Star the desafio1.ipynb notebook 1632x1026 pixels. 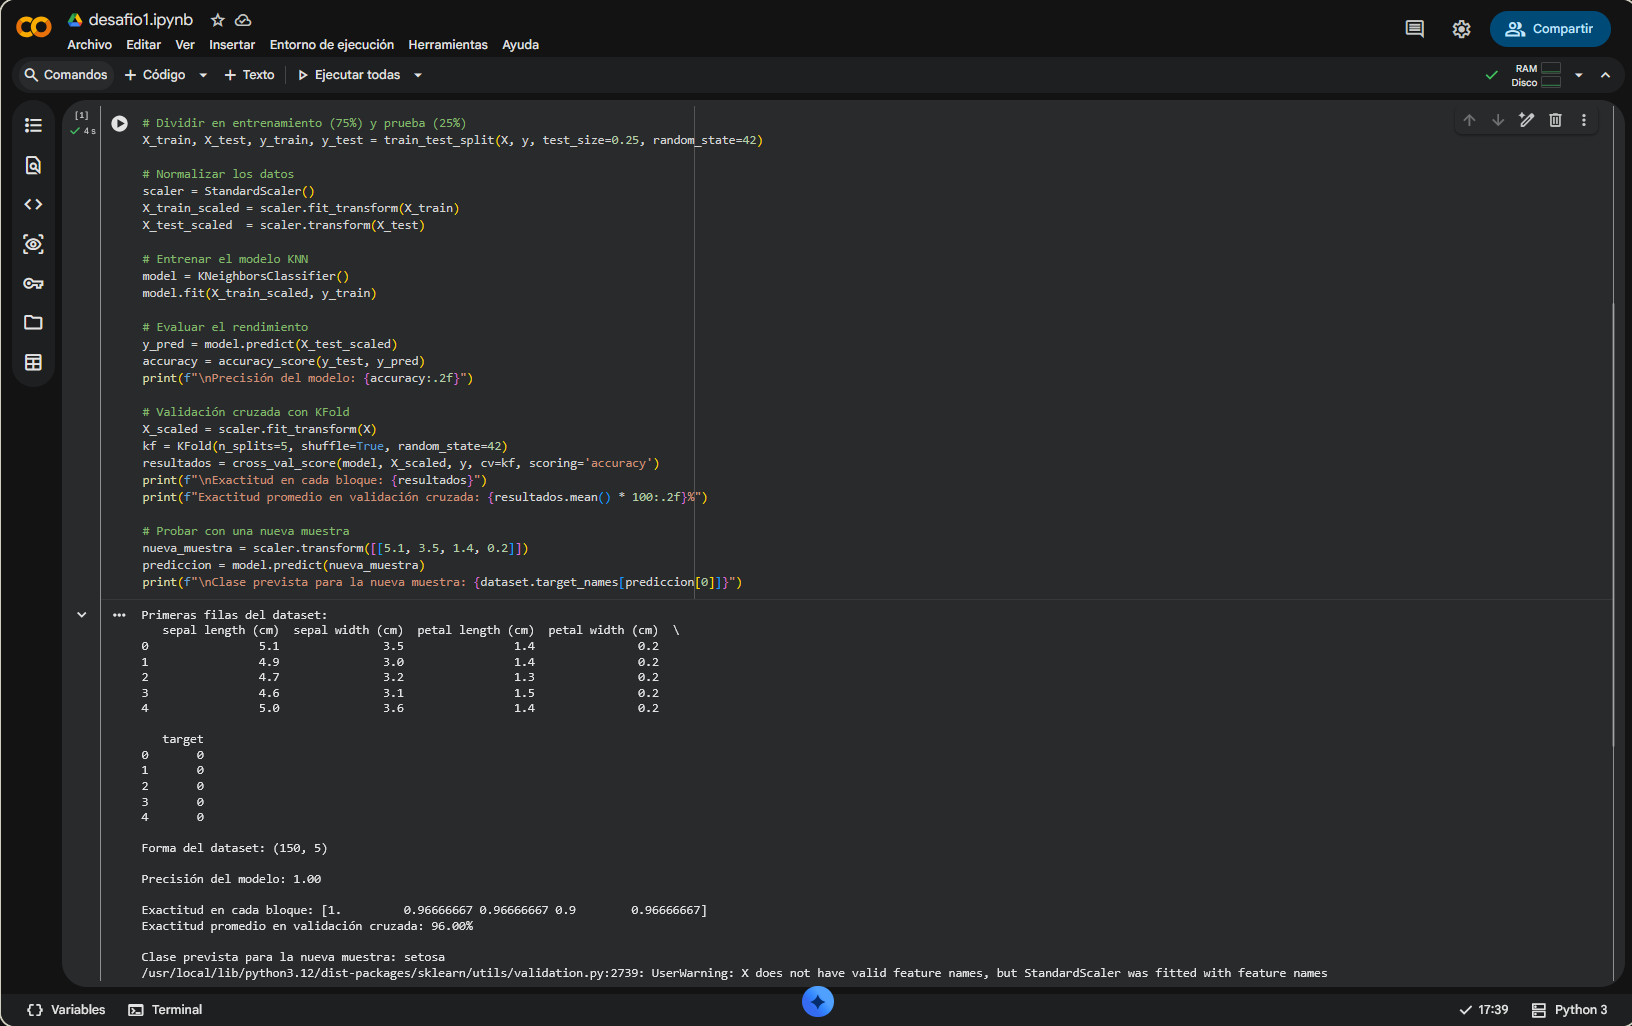(x=217, y=20)
